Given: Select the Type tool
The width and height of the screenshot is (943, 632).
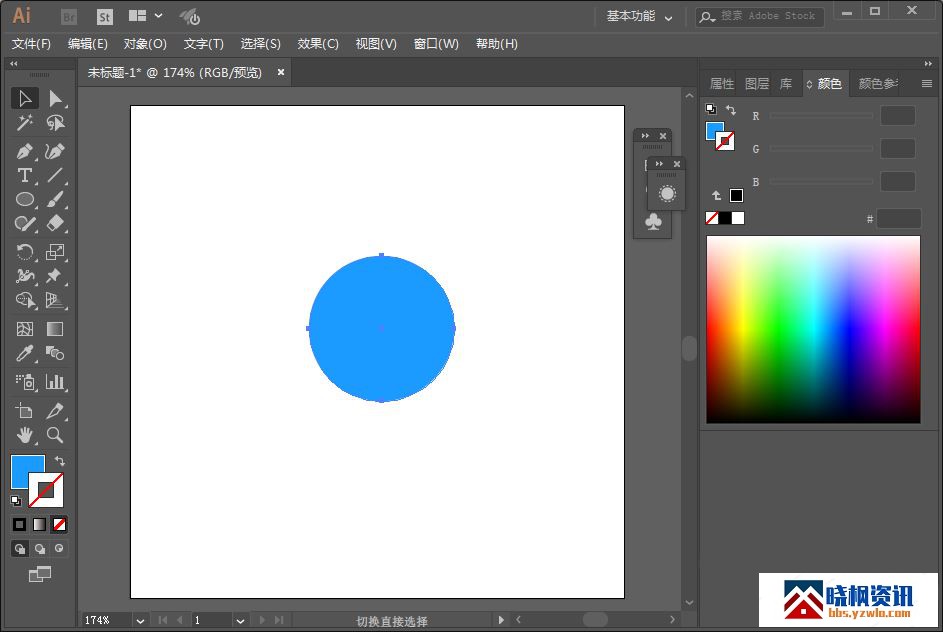Looking at the screenshot, I should pos(25,175).
